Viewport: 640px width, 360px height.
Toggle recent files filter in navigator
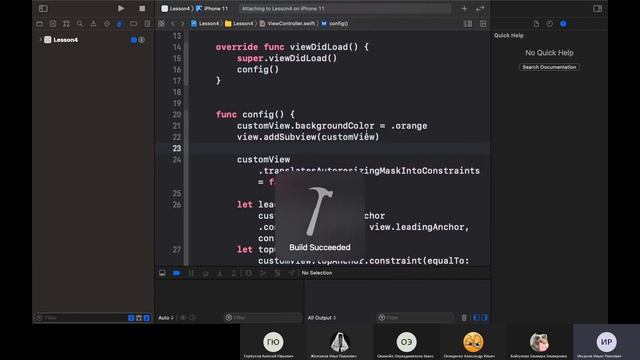tap(131, 318)
